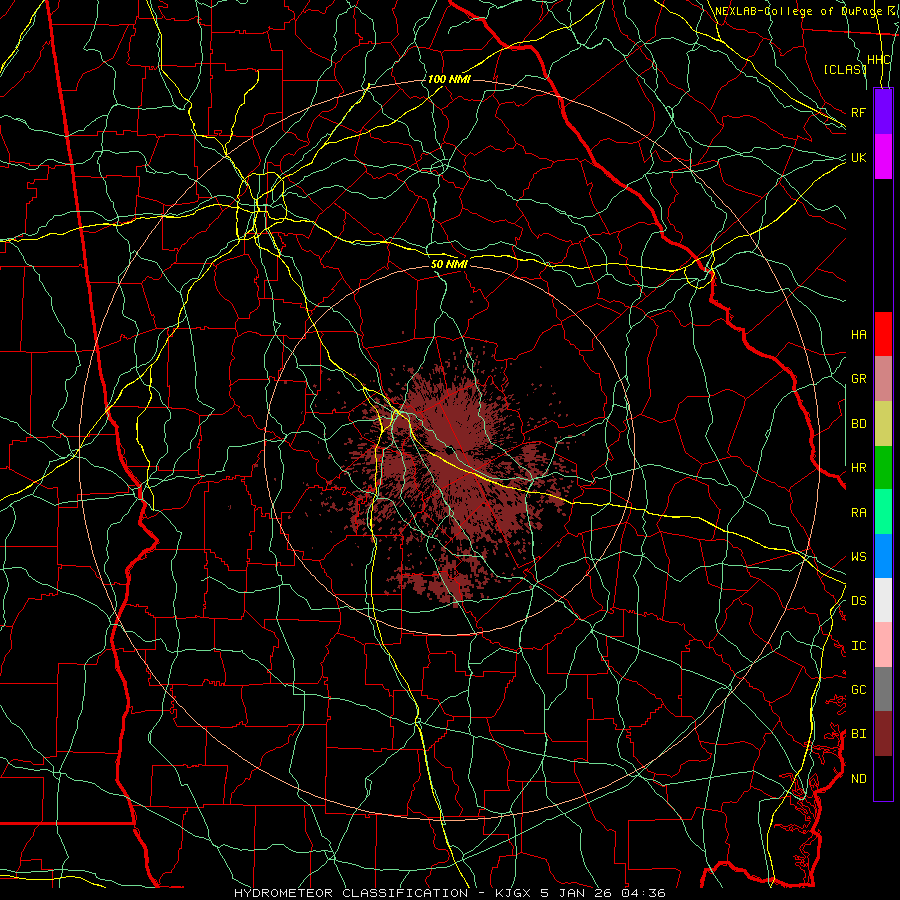Click the yellow BD legend color block
The height and width of the screenshot is (900, 900).
(883, 424)
